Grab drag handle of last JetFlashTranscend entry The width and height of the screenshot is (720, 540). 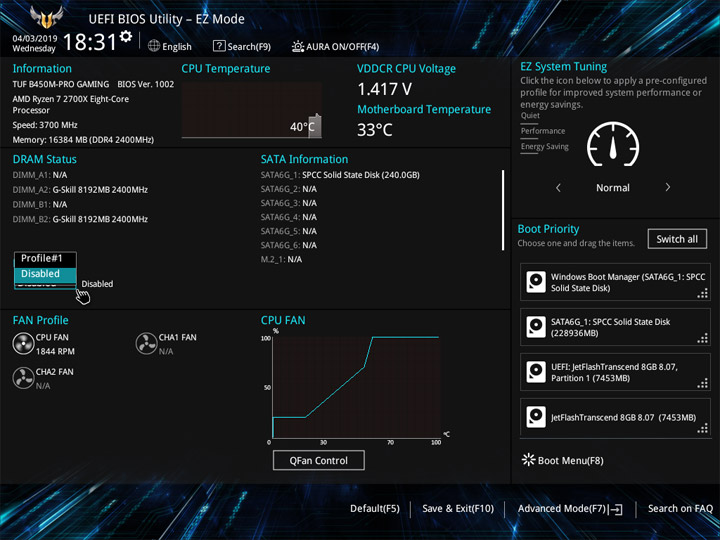(703, 428)
